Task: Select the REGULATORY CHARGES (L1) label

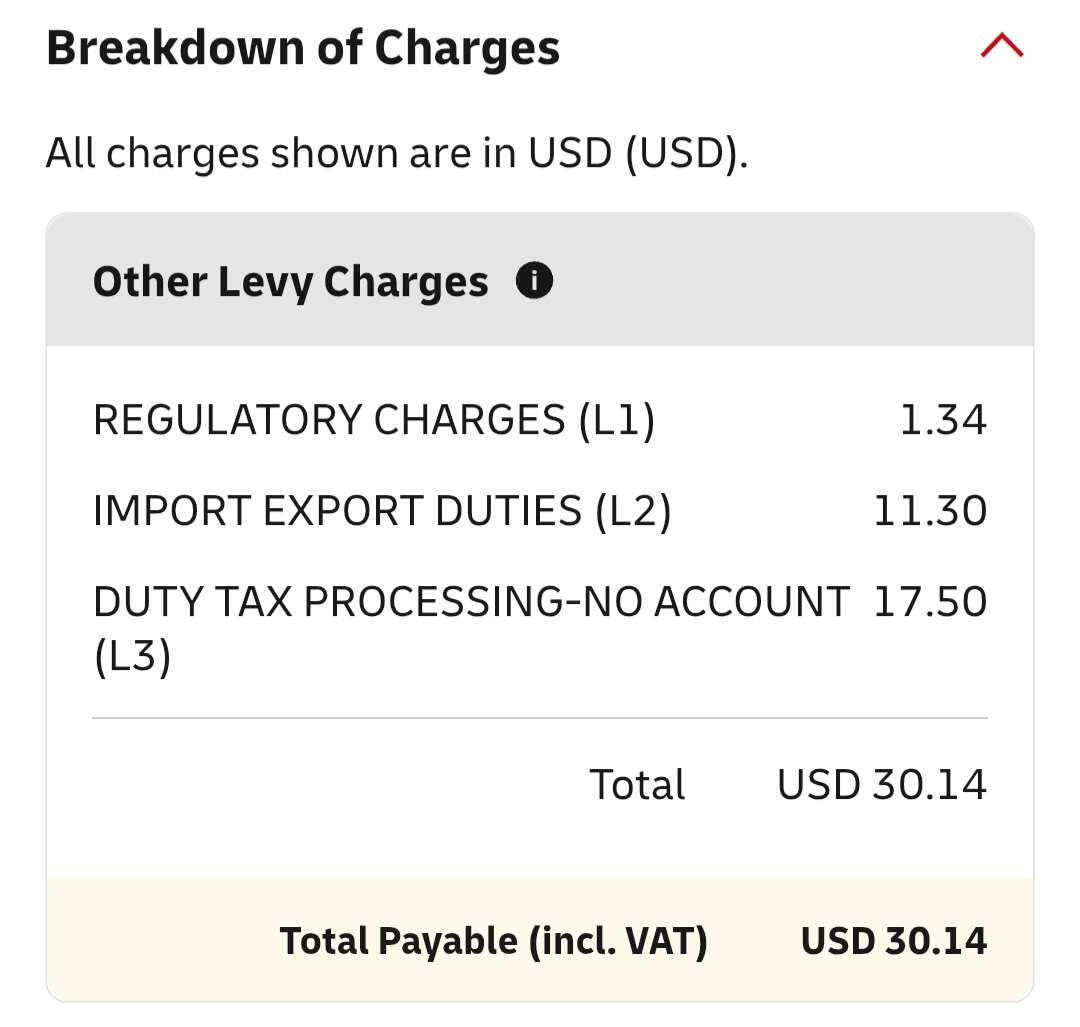Action: [x=374, y=420]
